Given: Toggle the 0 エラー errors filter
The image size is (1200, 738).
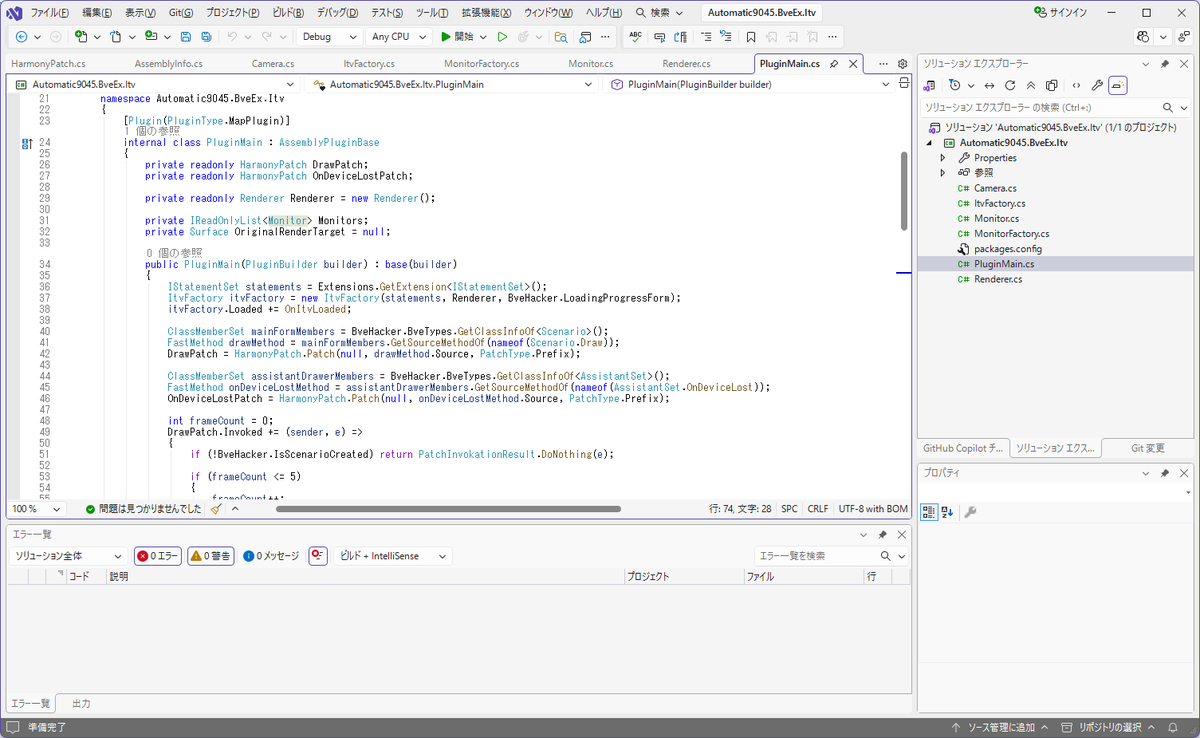Looking at the screenshot, I should point(158,556).
